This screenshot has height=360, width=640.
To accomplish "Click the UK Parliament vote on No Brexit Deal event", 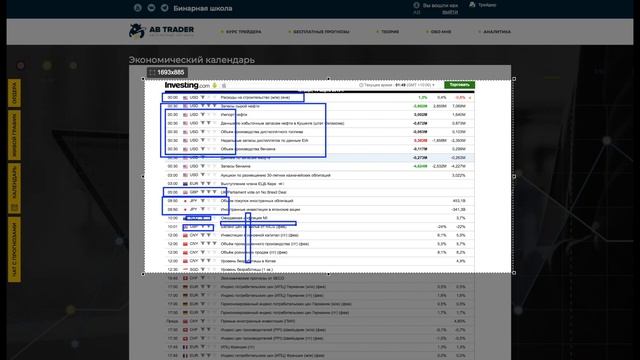I will click(x=253, y=192).
